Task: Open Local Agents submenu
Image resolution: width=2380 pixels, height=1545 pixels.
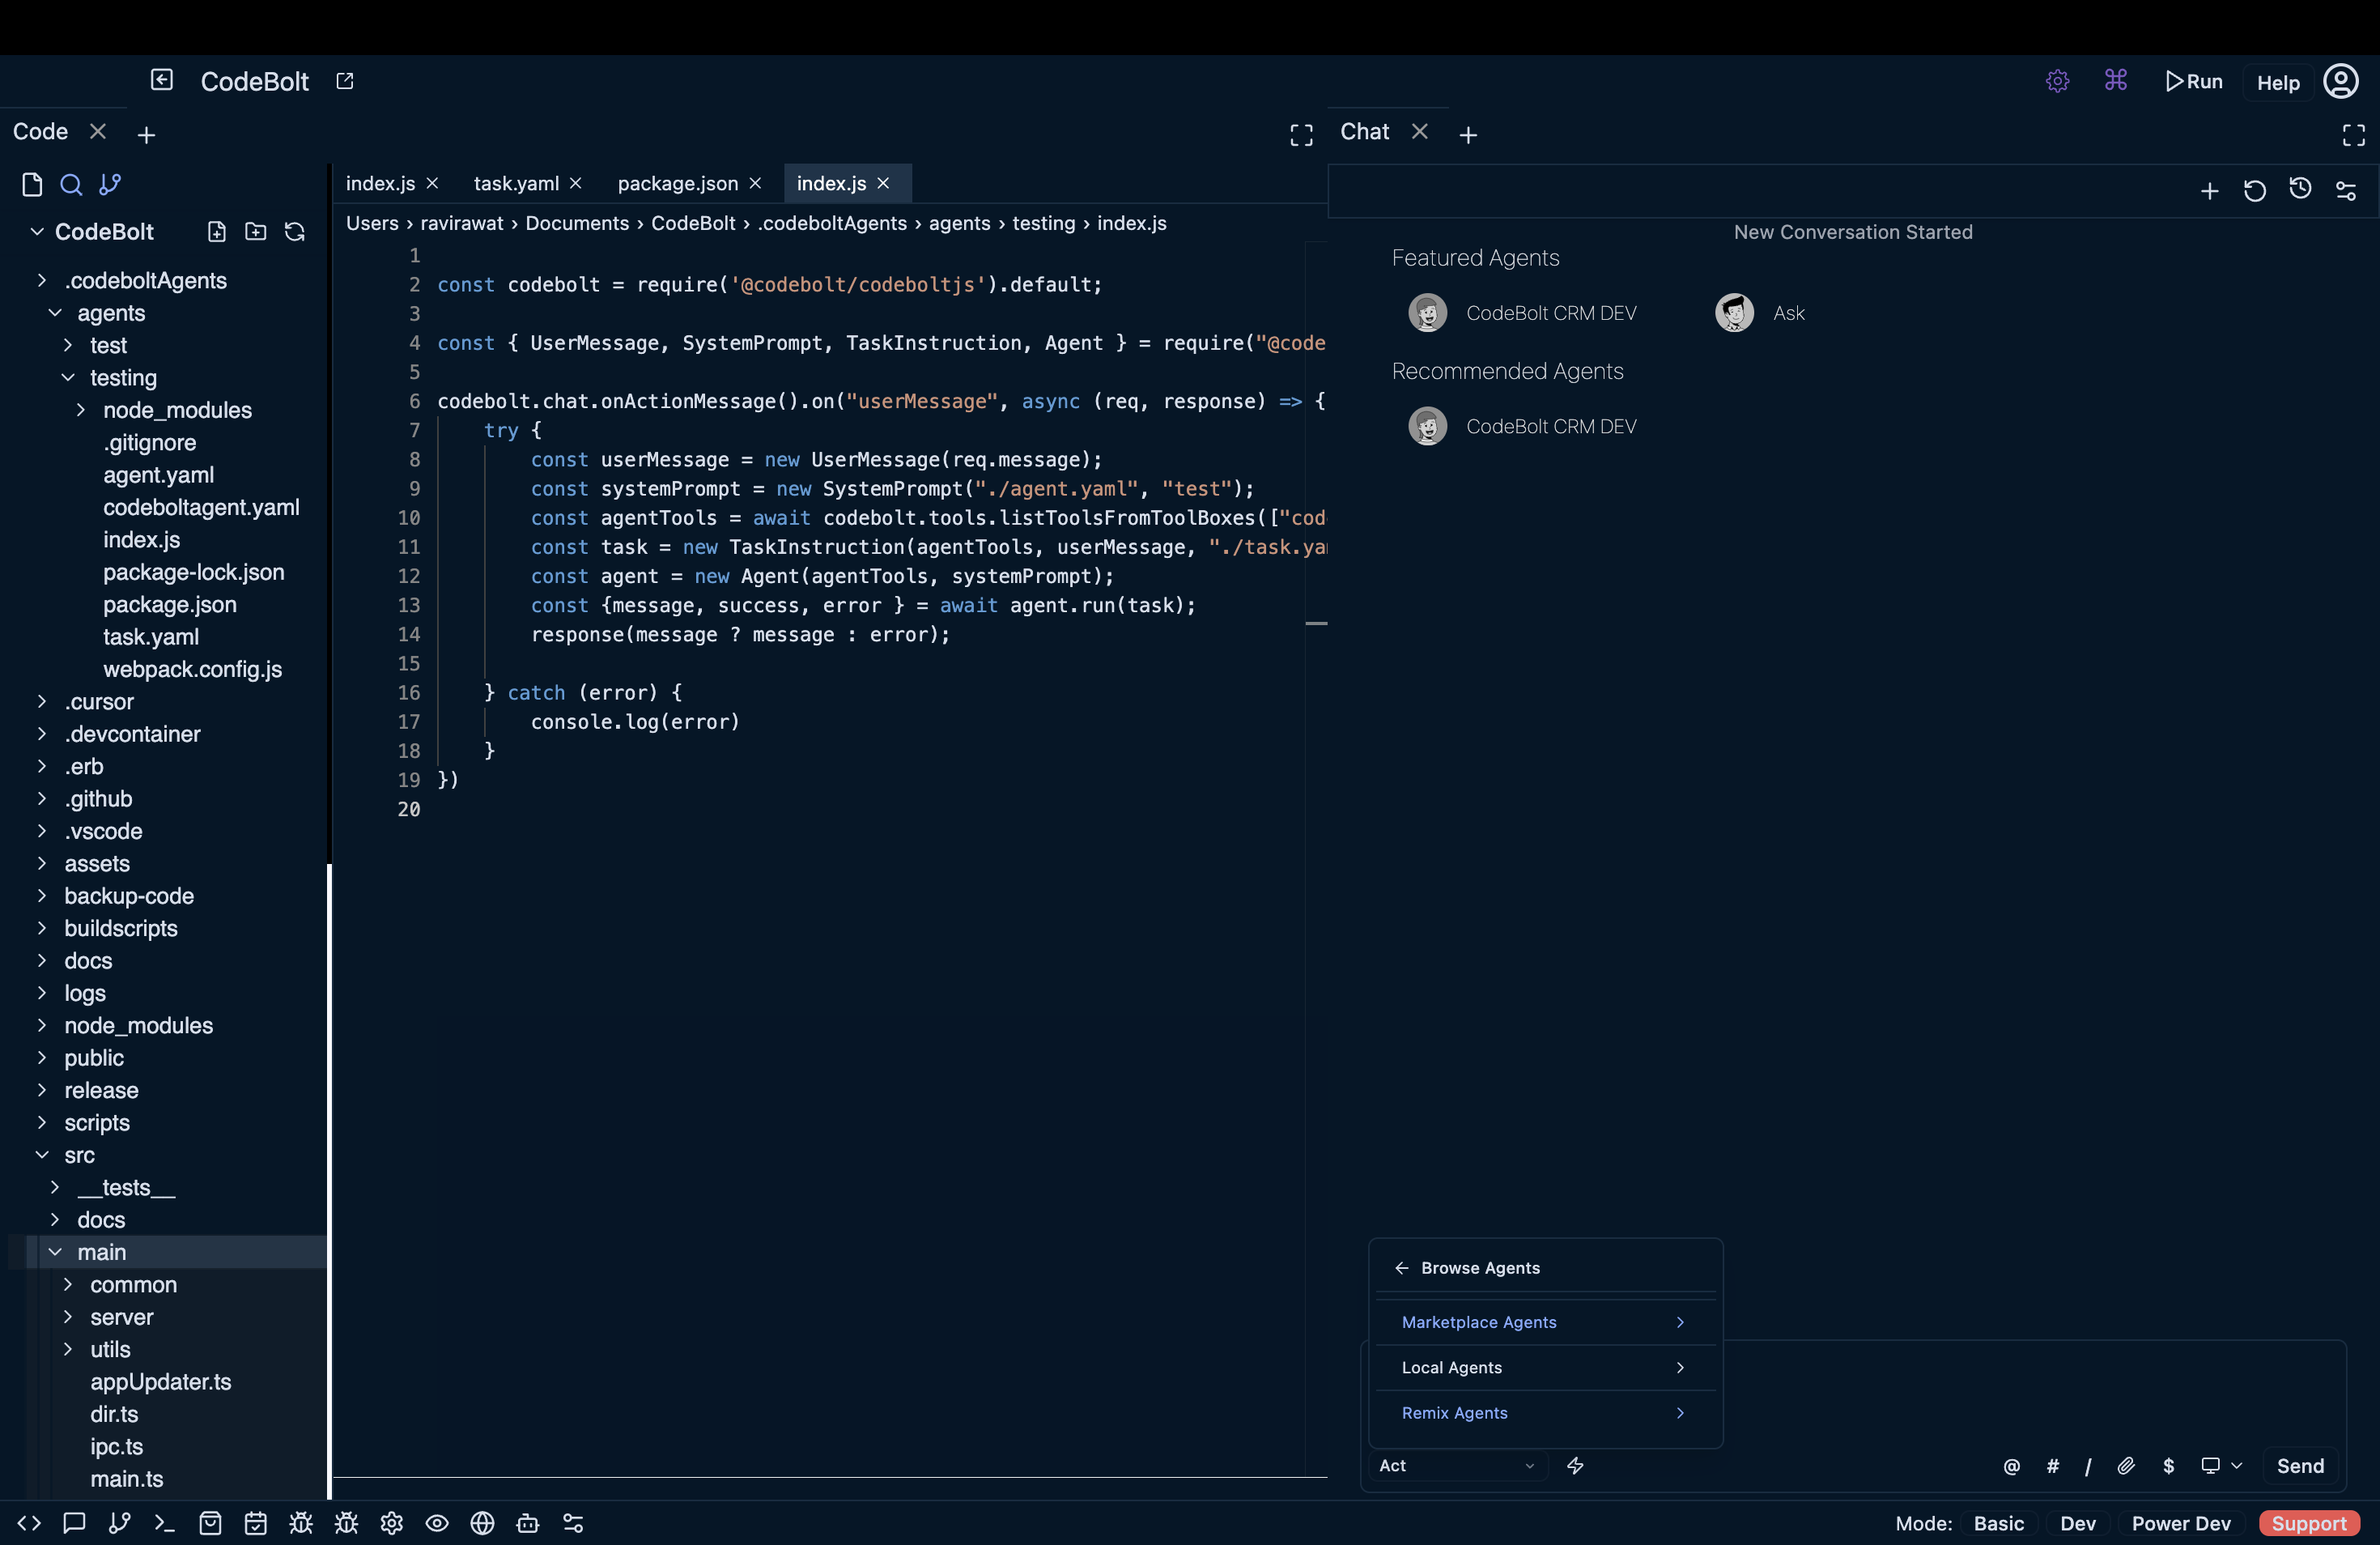Action: [1544, 1367]
